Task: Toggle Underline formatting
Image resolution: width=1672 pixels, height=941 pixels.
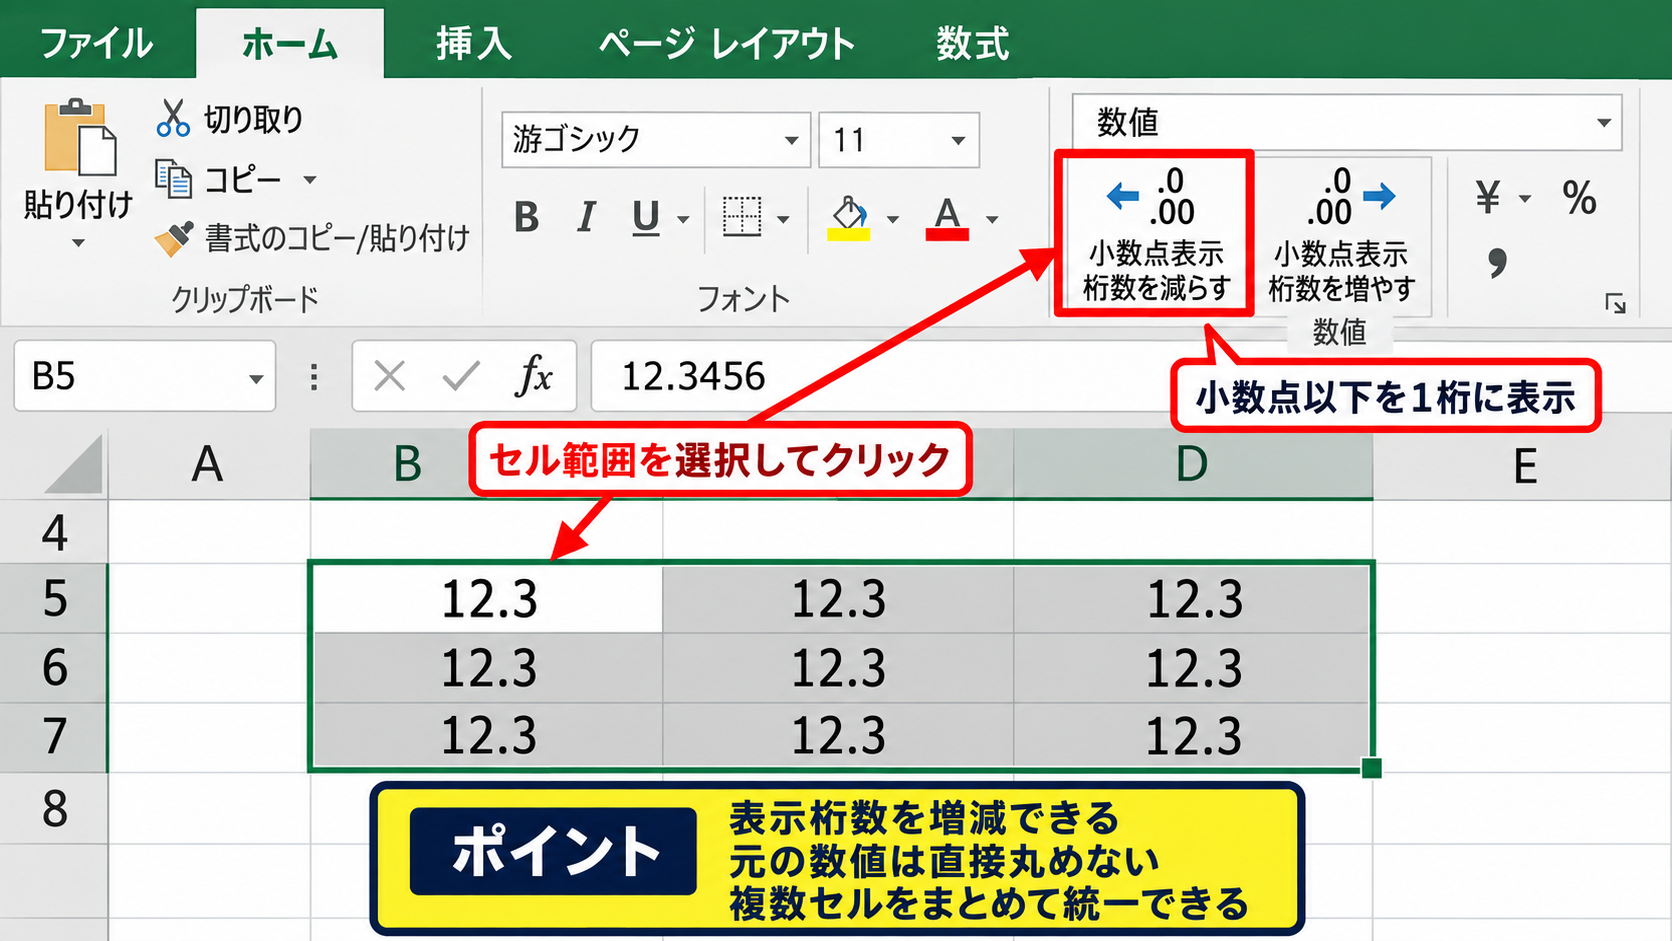Action: pyautogui.click(x=646, y=217)
